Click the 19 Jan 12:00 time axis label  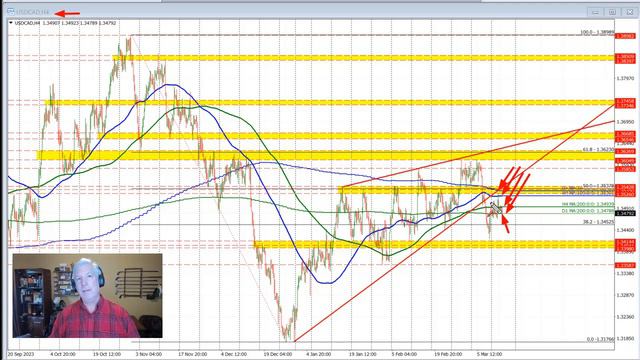362,354
